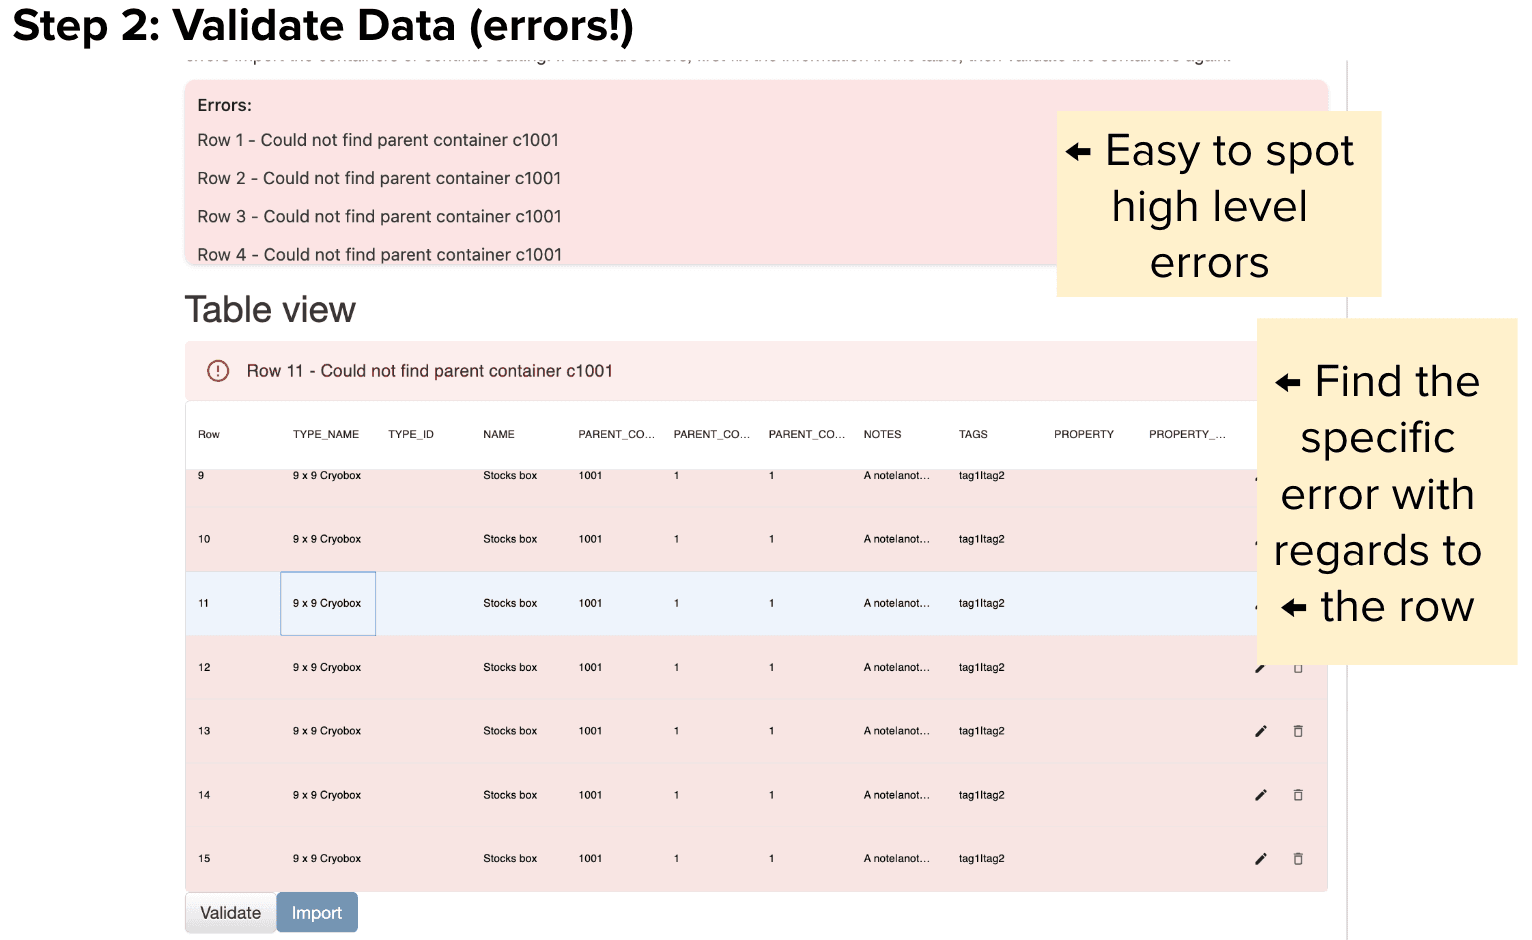Click the trash icon for row 15
The image size is (1532, 940).
point(1298,859)
